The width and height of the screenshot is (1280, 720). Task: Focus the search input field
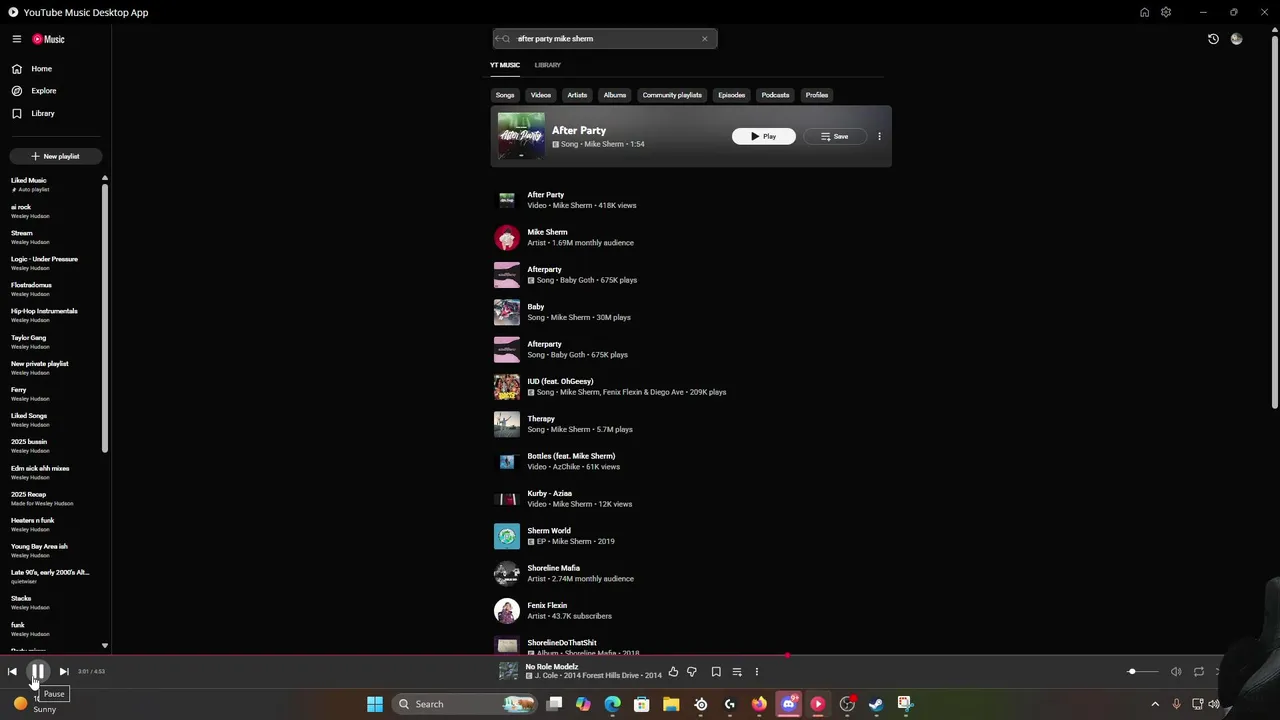[605, 39]
